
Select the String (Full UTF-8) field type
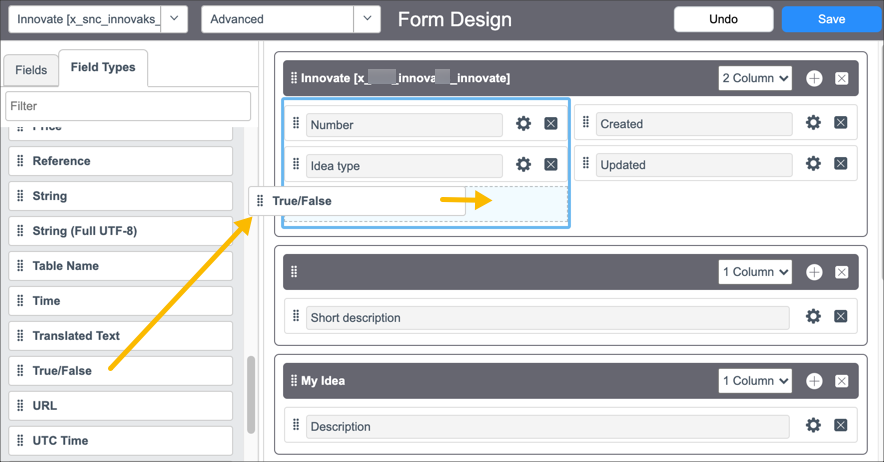[x=121, y=231]
